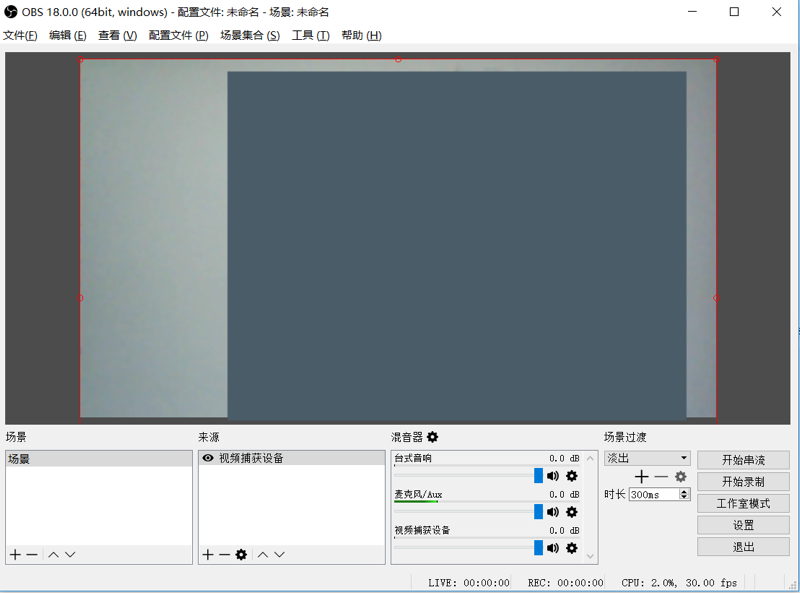The height and width of the screenshot is (593, 800).
Task: Click the 麦克风/Aux 0.0 dB value
Action: (564, 495)
